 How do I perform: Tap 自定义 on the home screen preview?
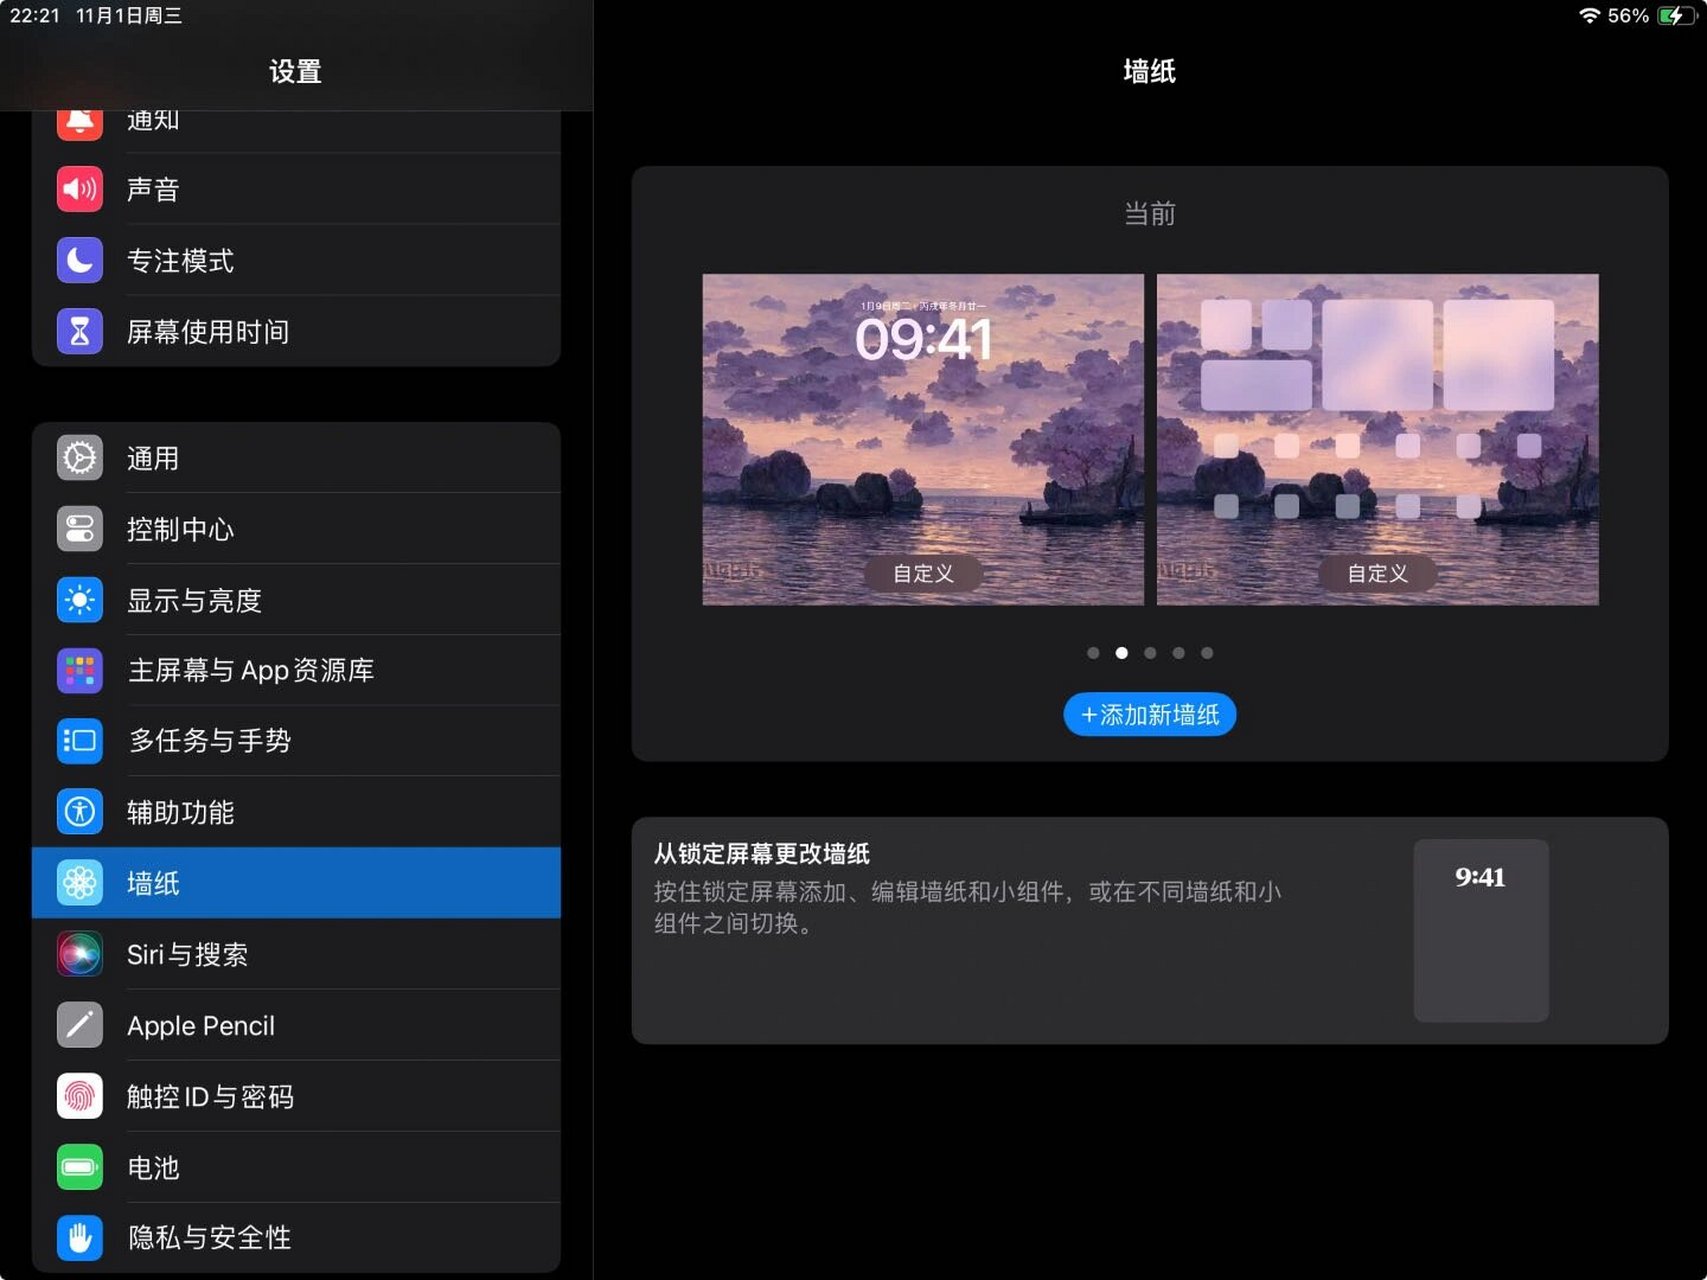pyautogui.click(x=1377, y=573)
